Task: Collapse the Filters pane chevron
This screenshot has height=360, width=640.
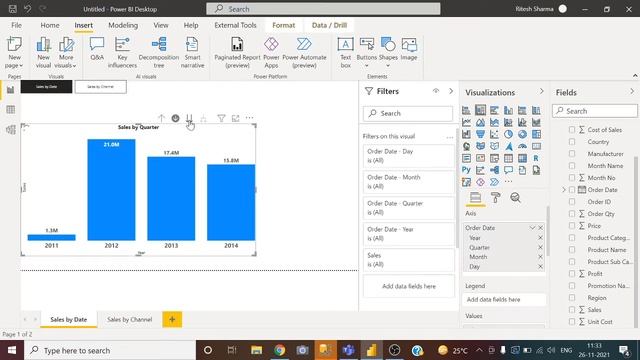Action: [451, 91]
